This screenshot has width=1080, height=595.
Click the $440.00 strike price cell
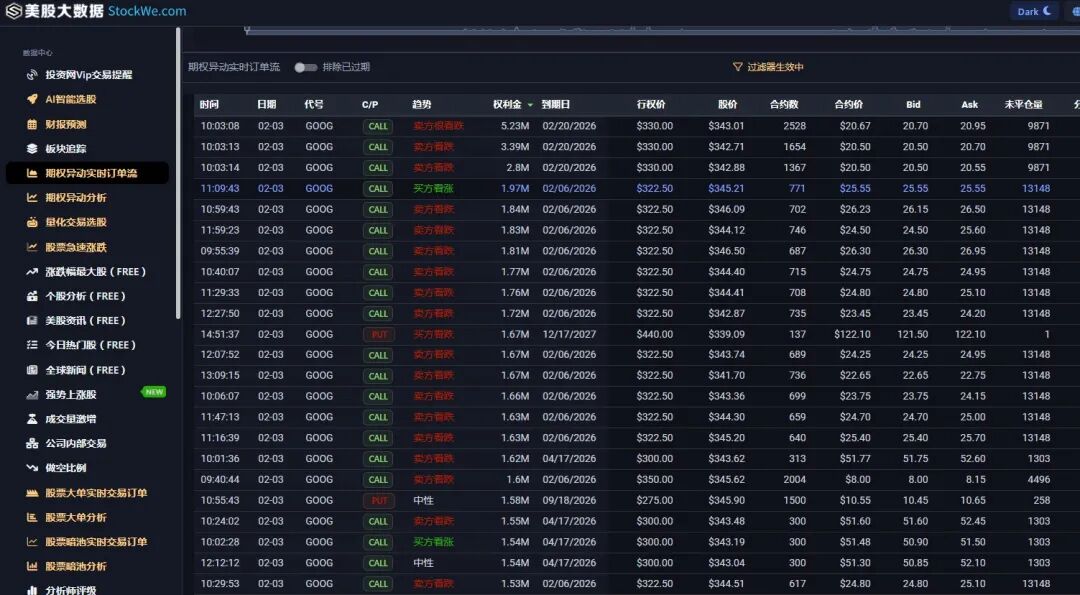(654, 334)
